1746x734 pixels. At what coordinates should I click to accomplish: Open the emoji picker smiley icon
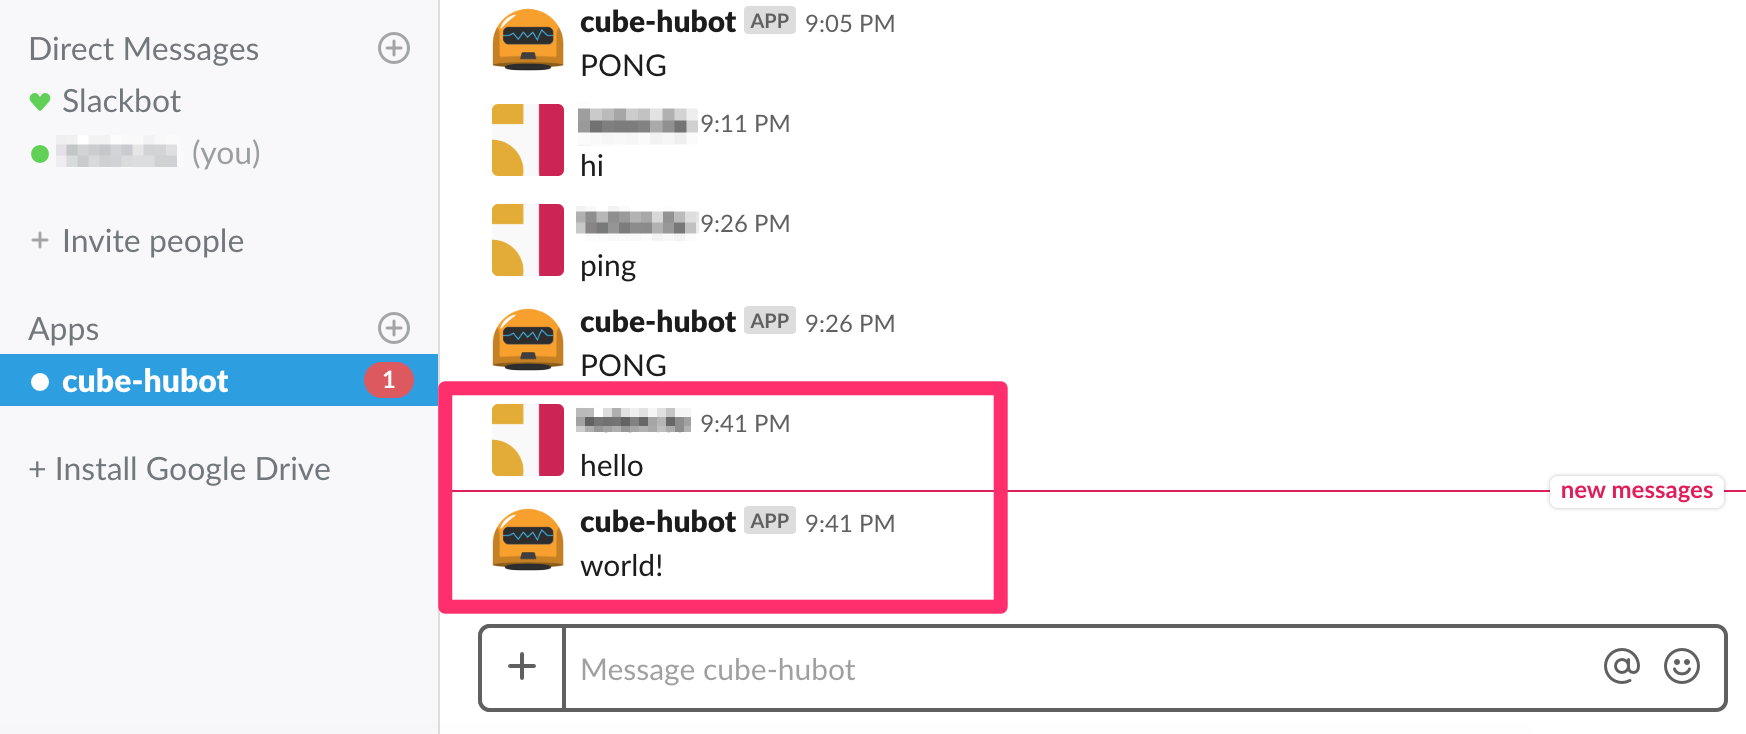click(x=1681, y=666)
